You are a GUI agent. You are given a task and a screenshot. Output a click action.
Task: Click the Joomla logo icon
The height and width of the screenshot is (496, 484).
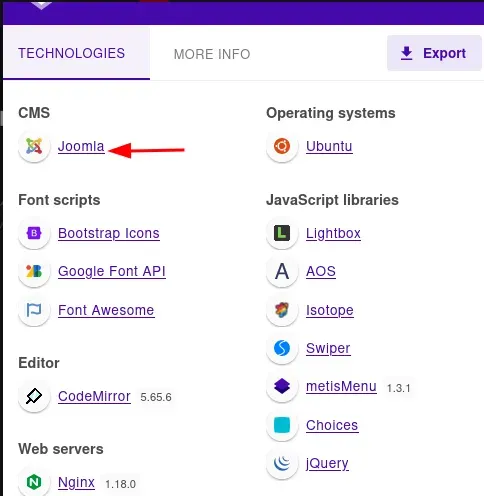pos(34,146)
